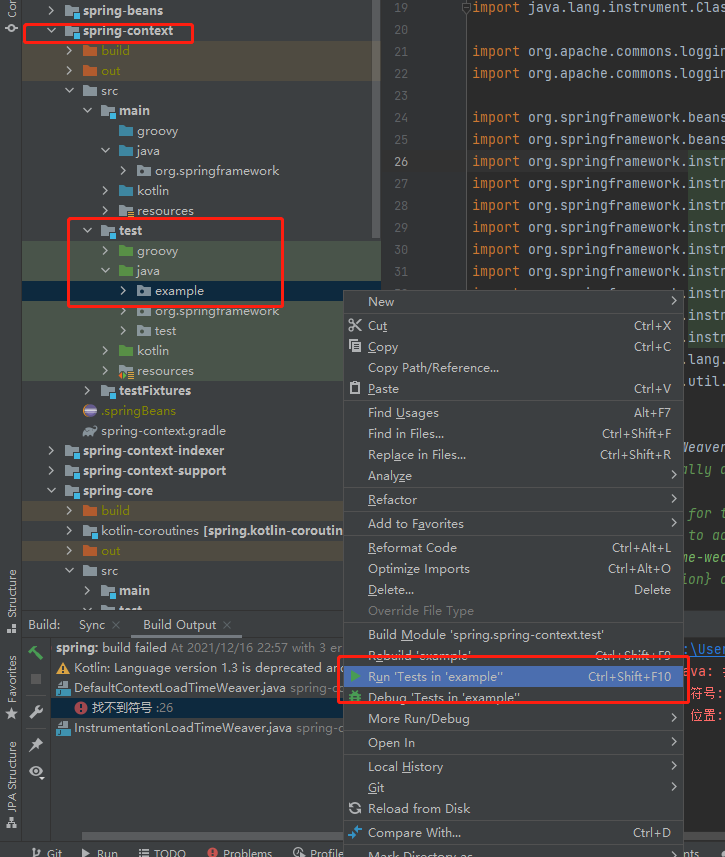Expand the testFixtures folder
Screen dimensions: 725x857
87,391
